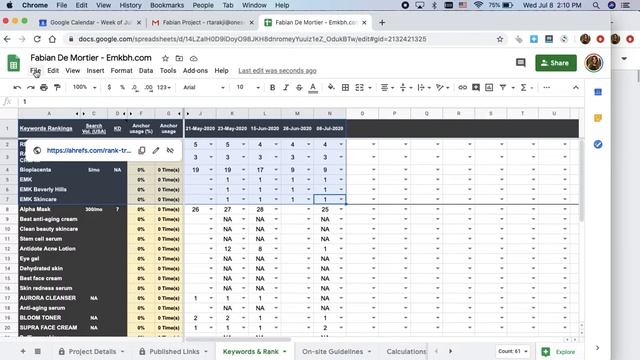Click the Print icon
The height and width of the screenshot is (360, 640).
pos(44,87)
